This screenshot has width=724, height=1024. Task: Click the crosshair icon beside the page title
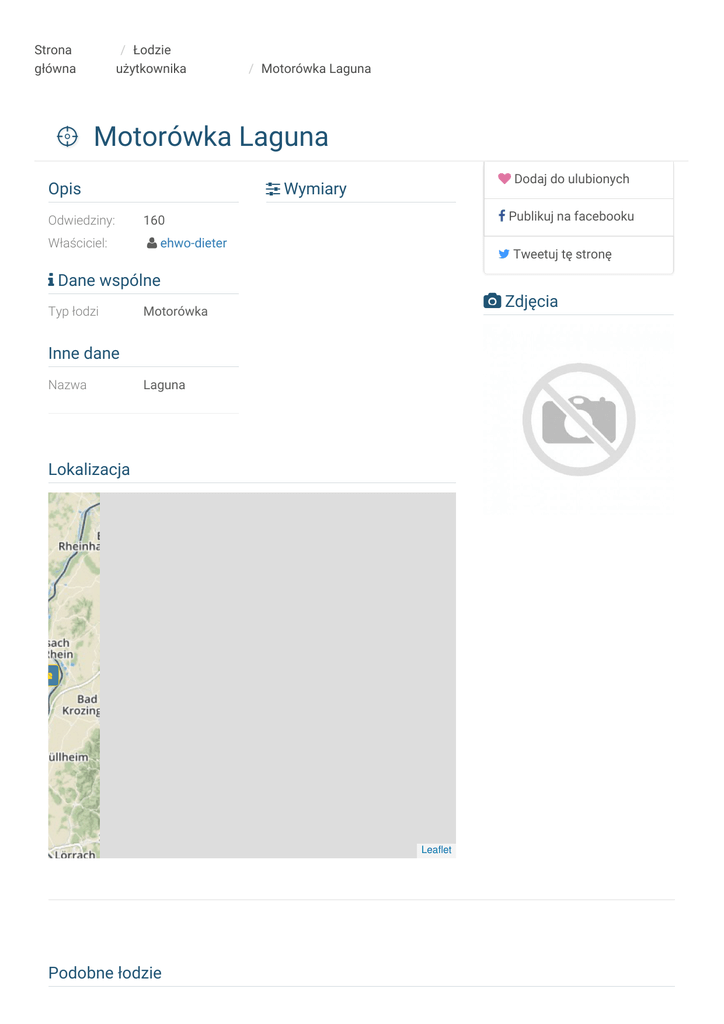click(x=67, y=137)
